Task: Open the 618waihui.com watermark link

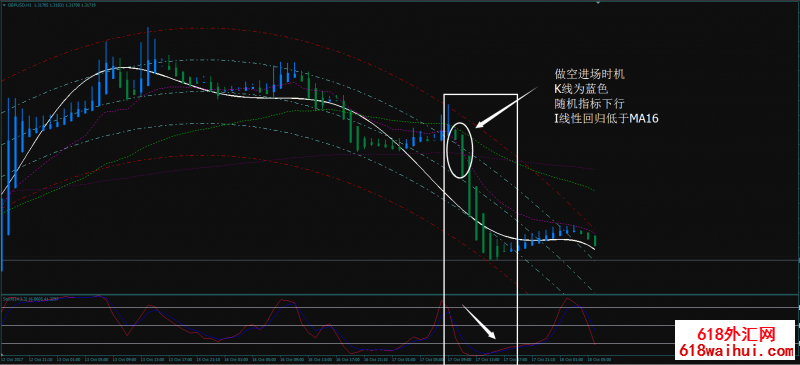Action: (736, 351)
